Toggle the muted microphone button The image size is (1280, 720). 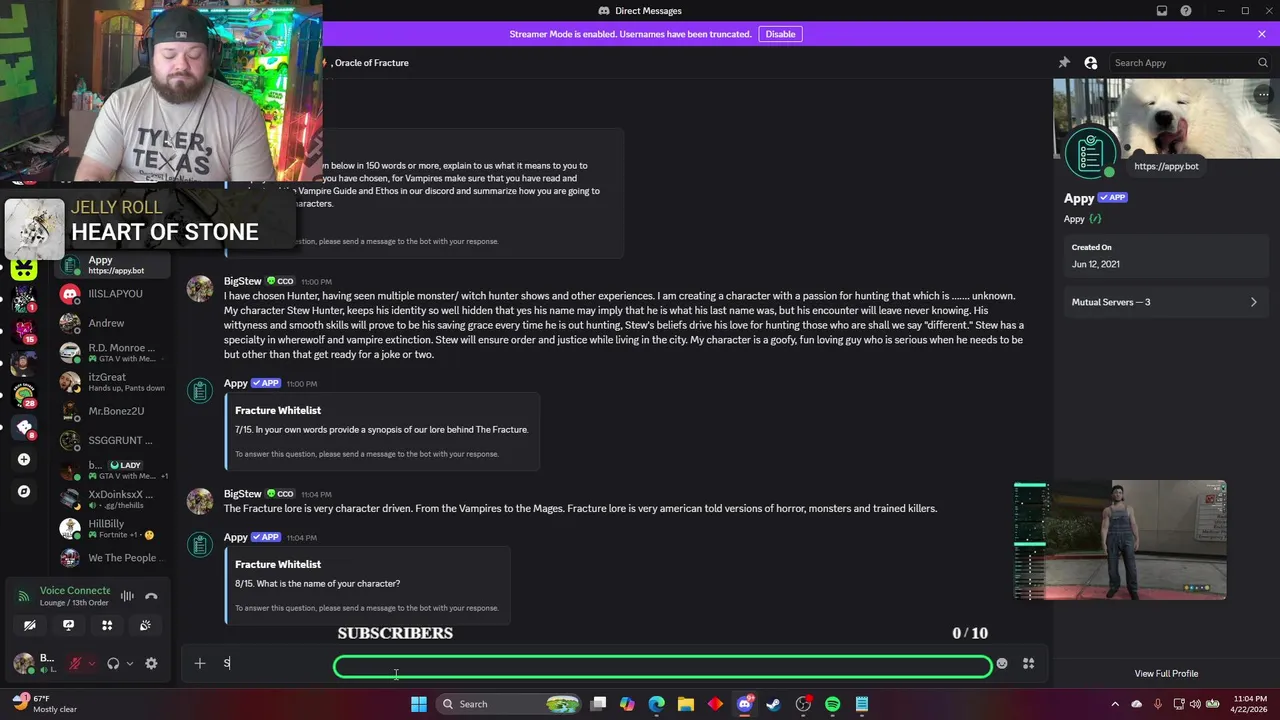[75, 663]
